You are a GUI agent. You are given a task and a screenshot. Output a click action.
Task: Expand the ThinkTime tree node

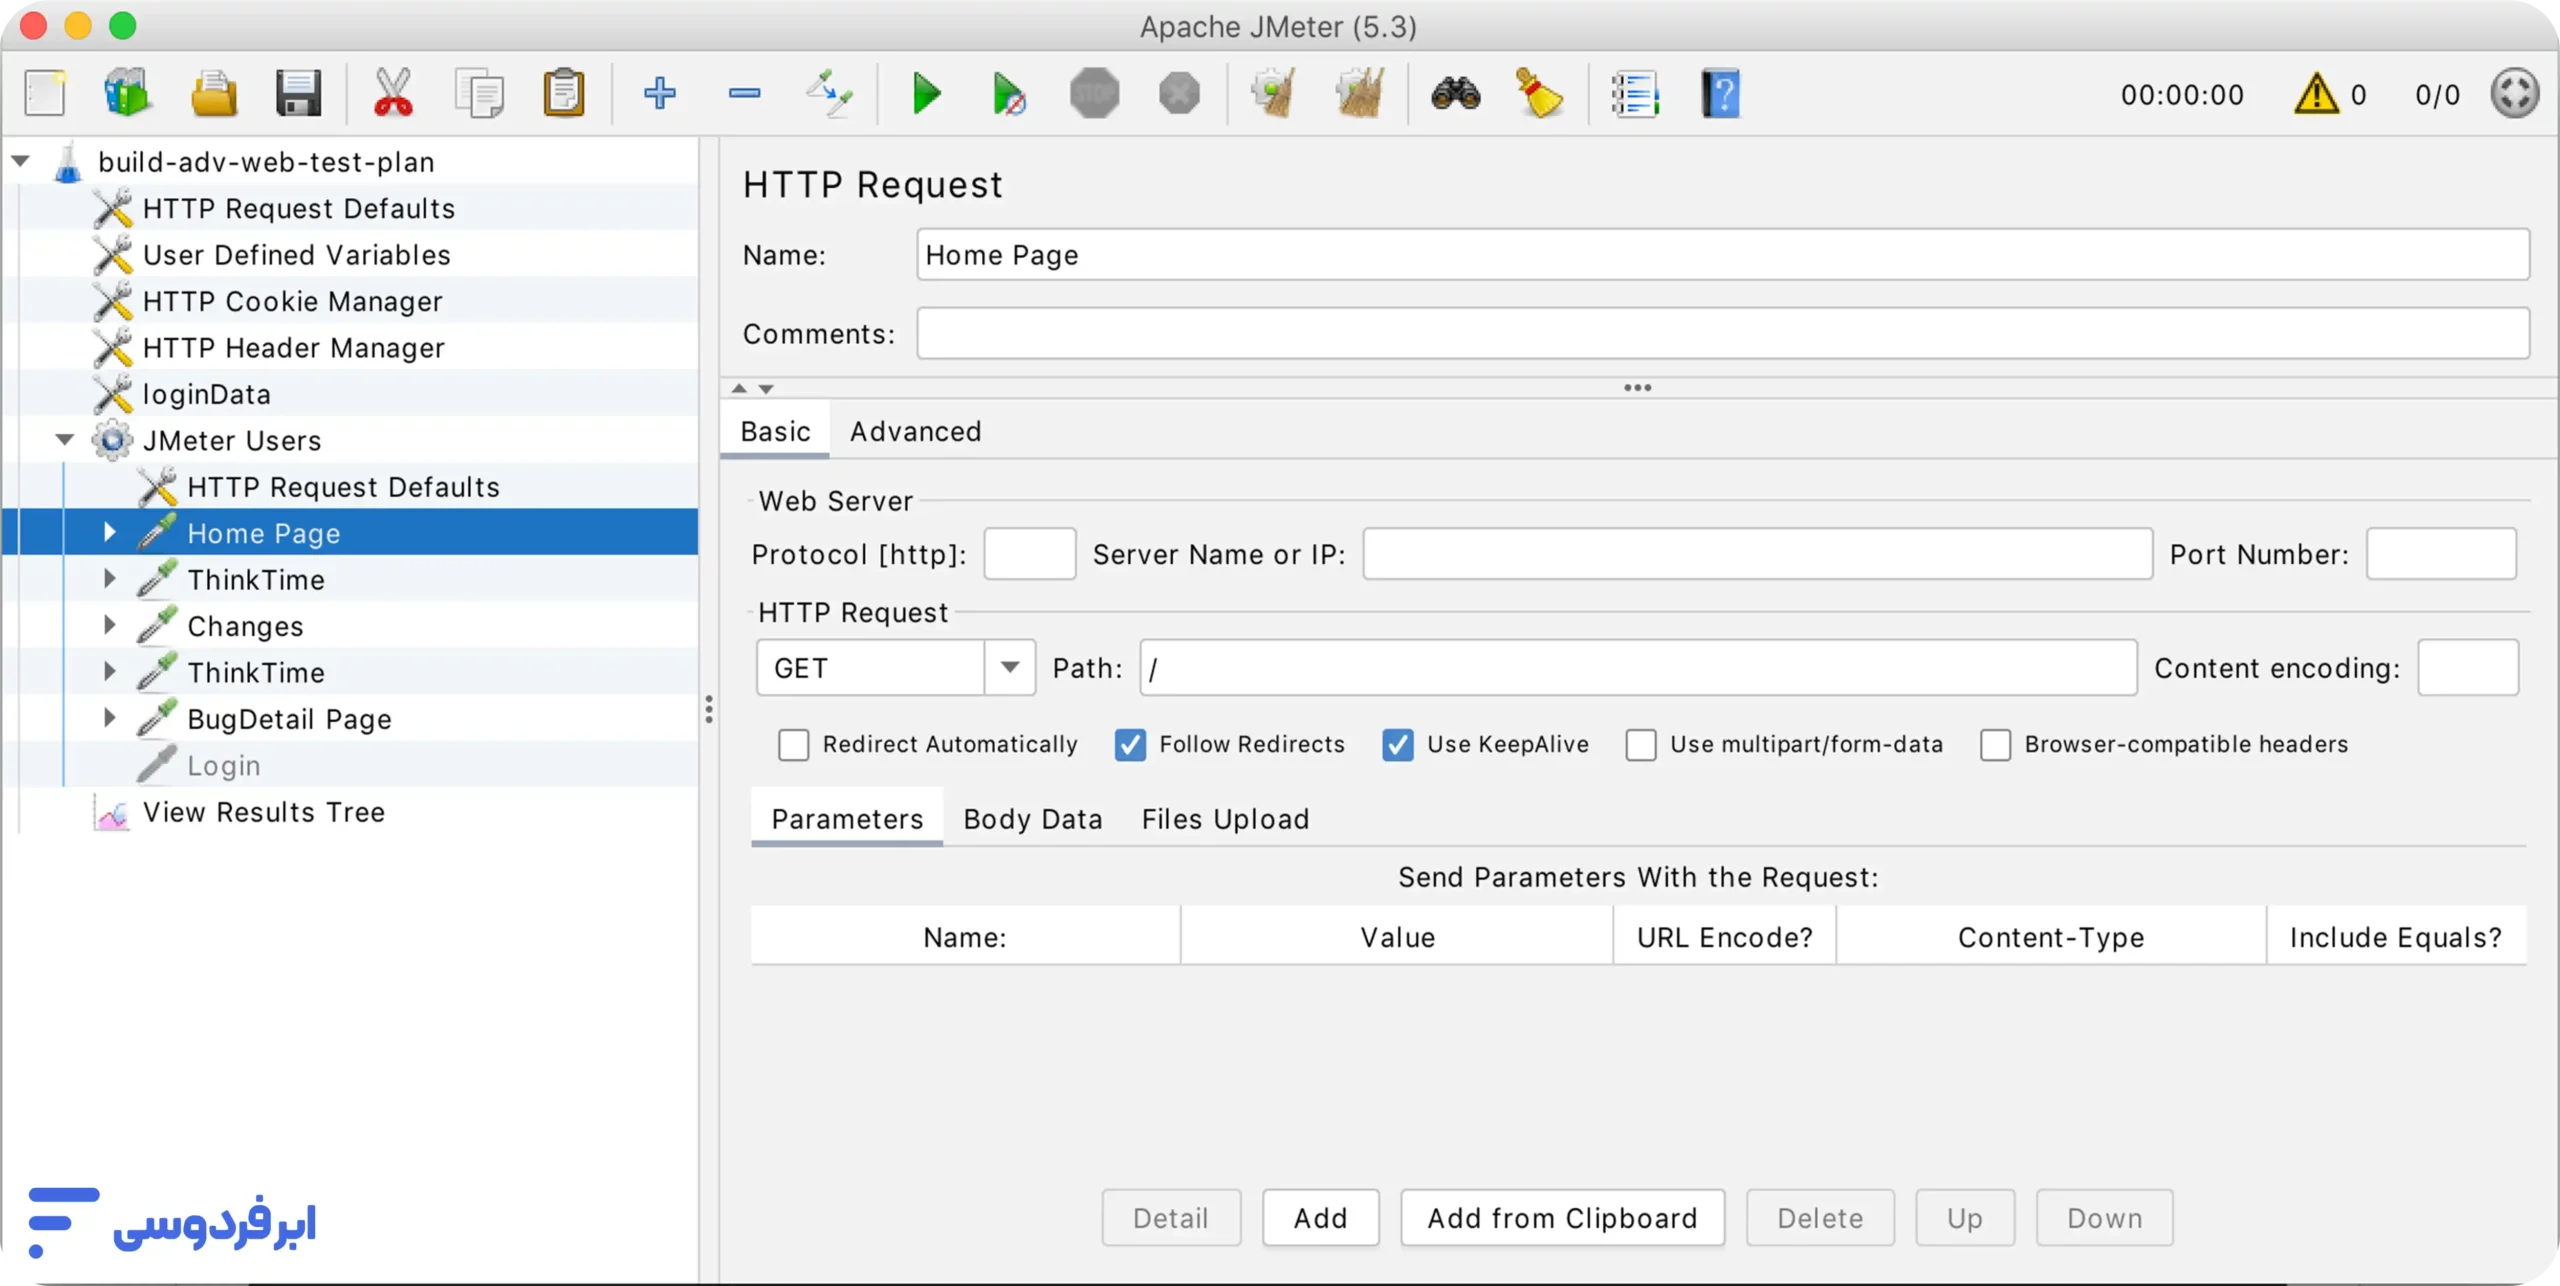click(109, 578)
